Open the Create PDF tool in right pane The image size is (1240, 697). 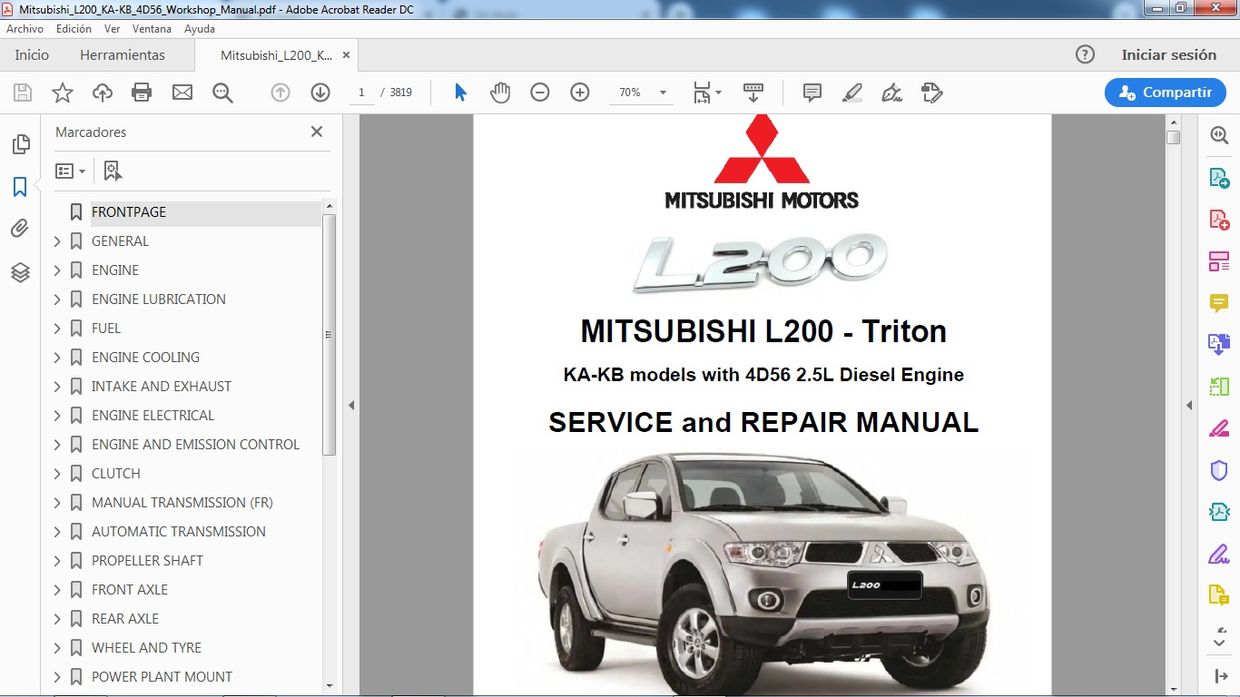click(x=1219, y=220)
